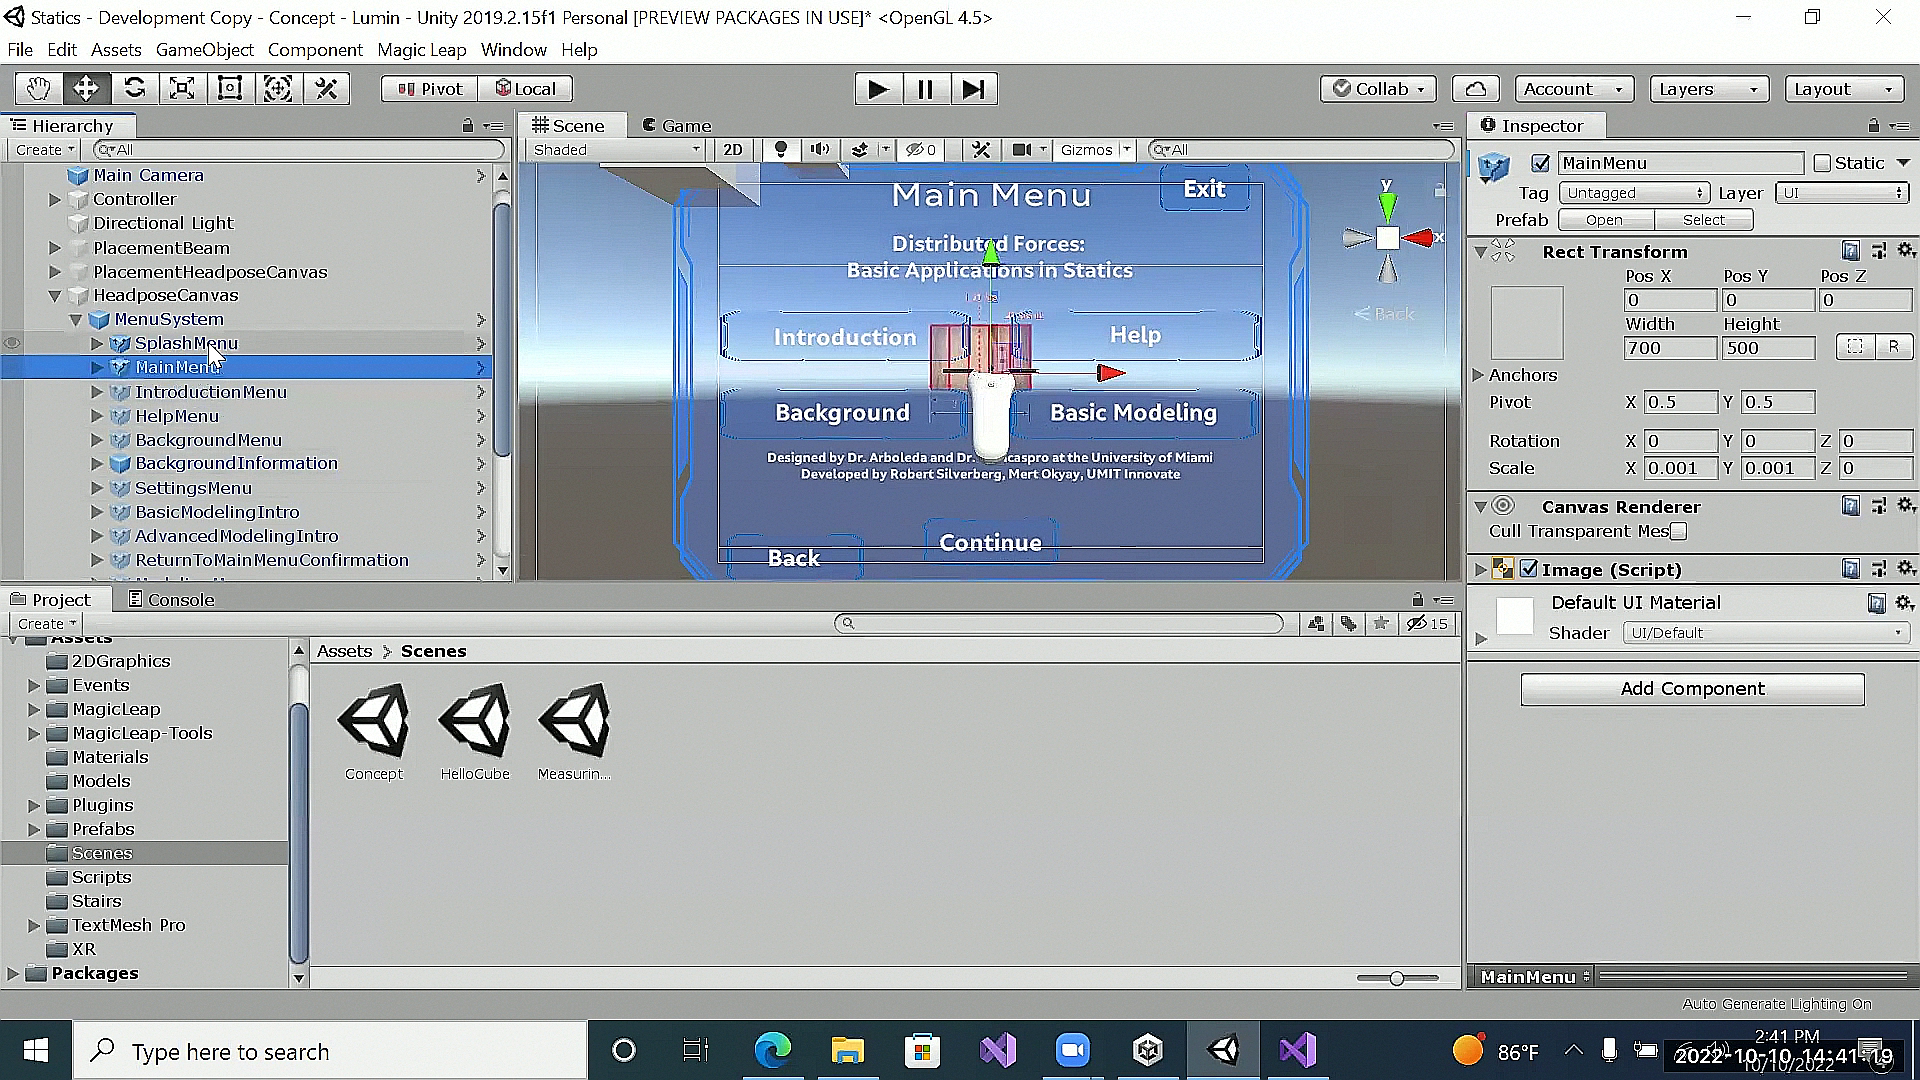The width and height of the screenshot is (1920, 1080).
Task: Select the Hand tool in toolbar
Action: point(38,89)
